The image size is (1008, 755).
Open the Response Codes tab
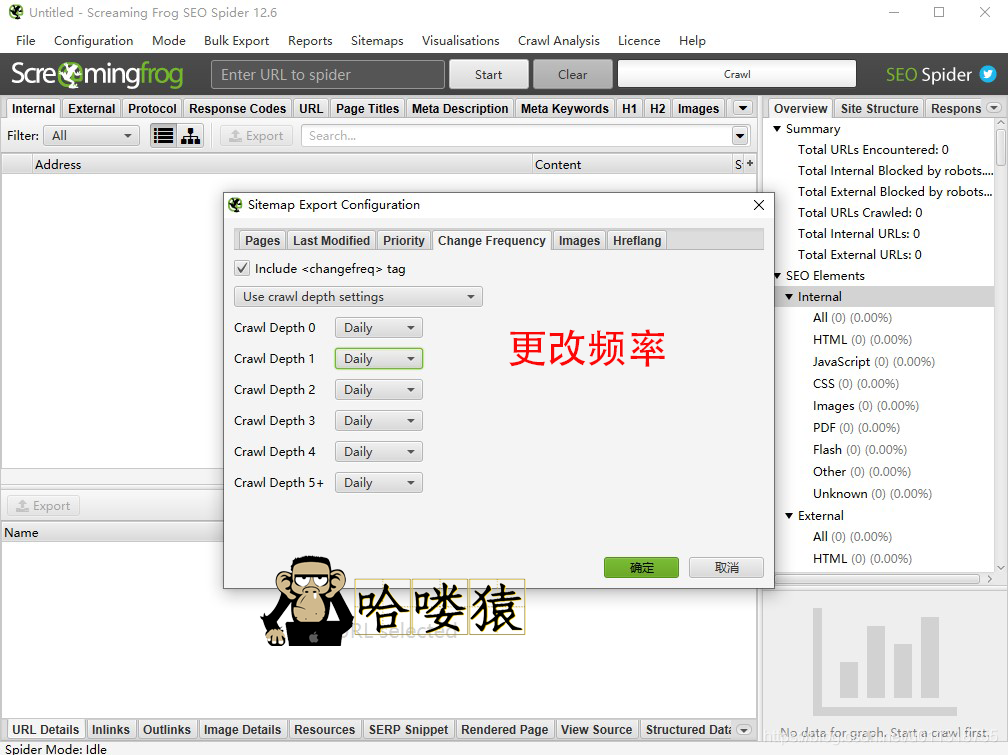pyautogui.click(x=237, y=108)
